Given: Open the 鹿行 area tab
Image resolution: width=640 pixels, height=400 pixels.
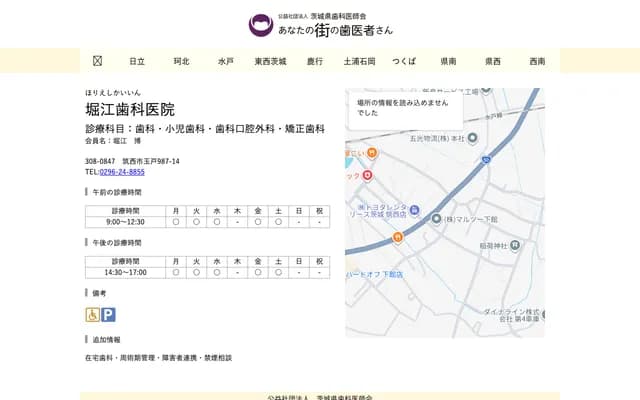Looking at the screenshot, I should point(315,61).
